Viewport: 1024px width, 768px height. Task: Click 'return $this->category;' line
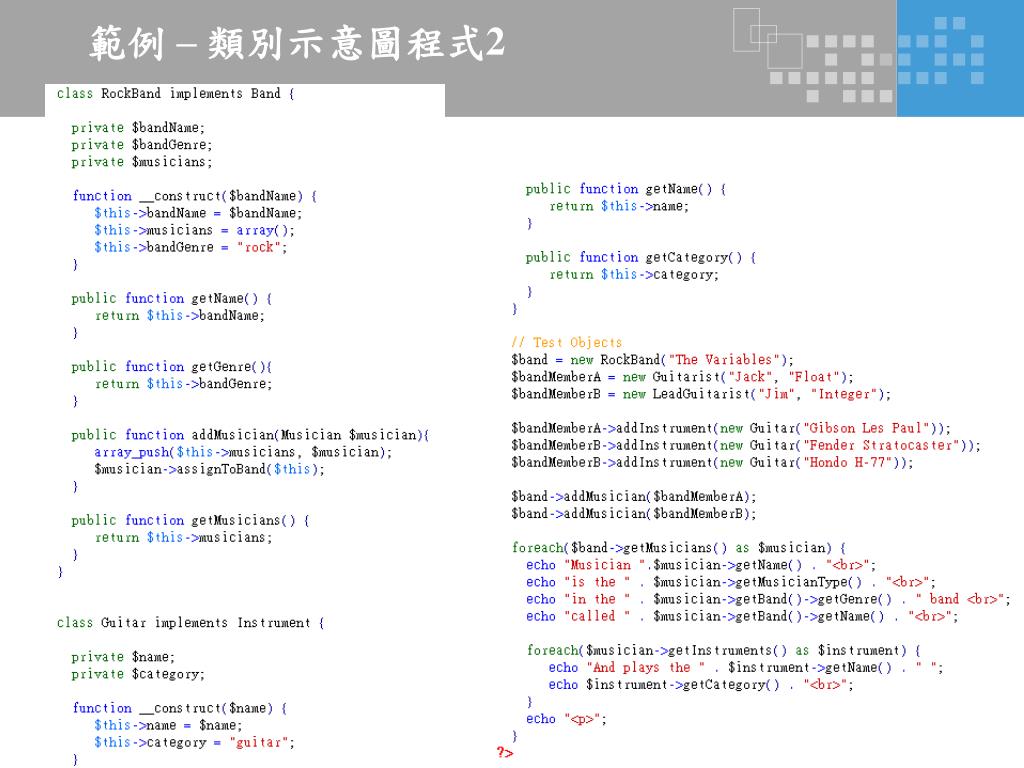[634, 275]
